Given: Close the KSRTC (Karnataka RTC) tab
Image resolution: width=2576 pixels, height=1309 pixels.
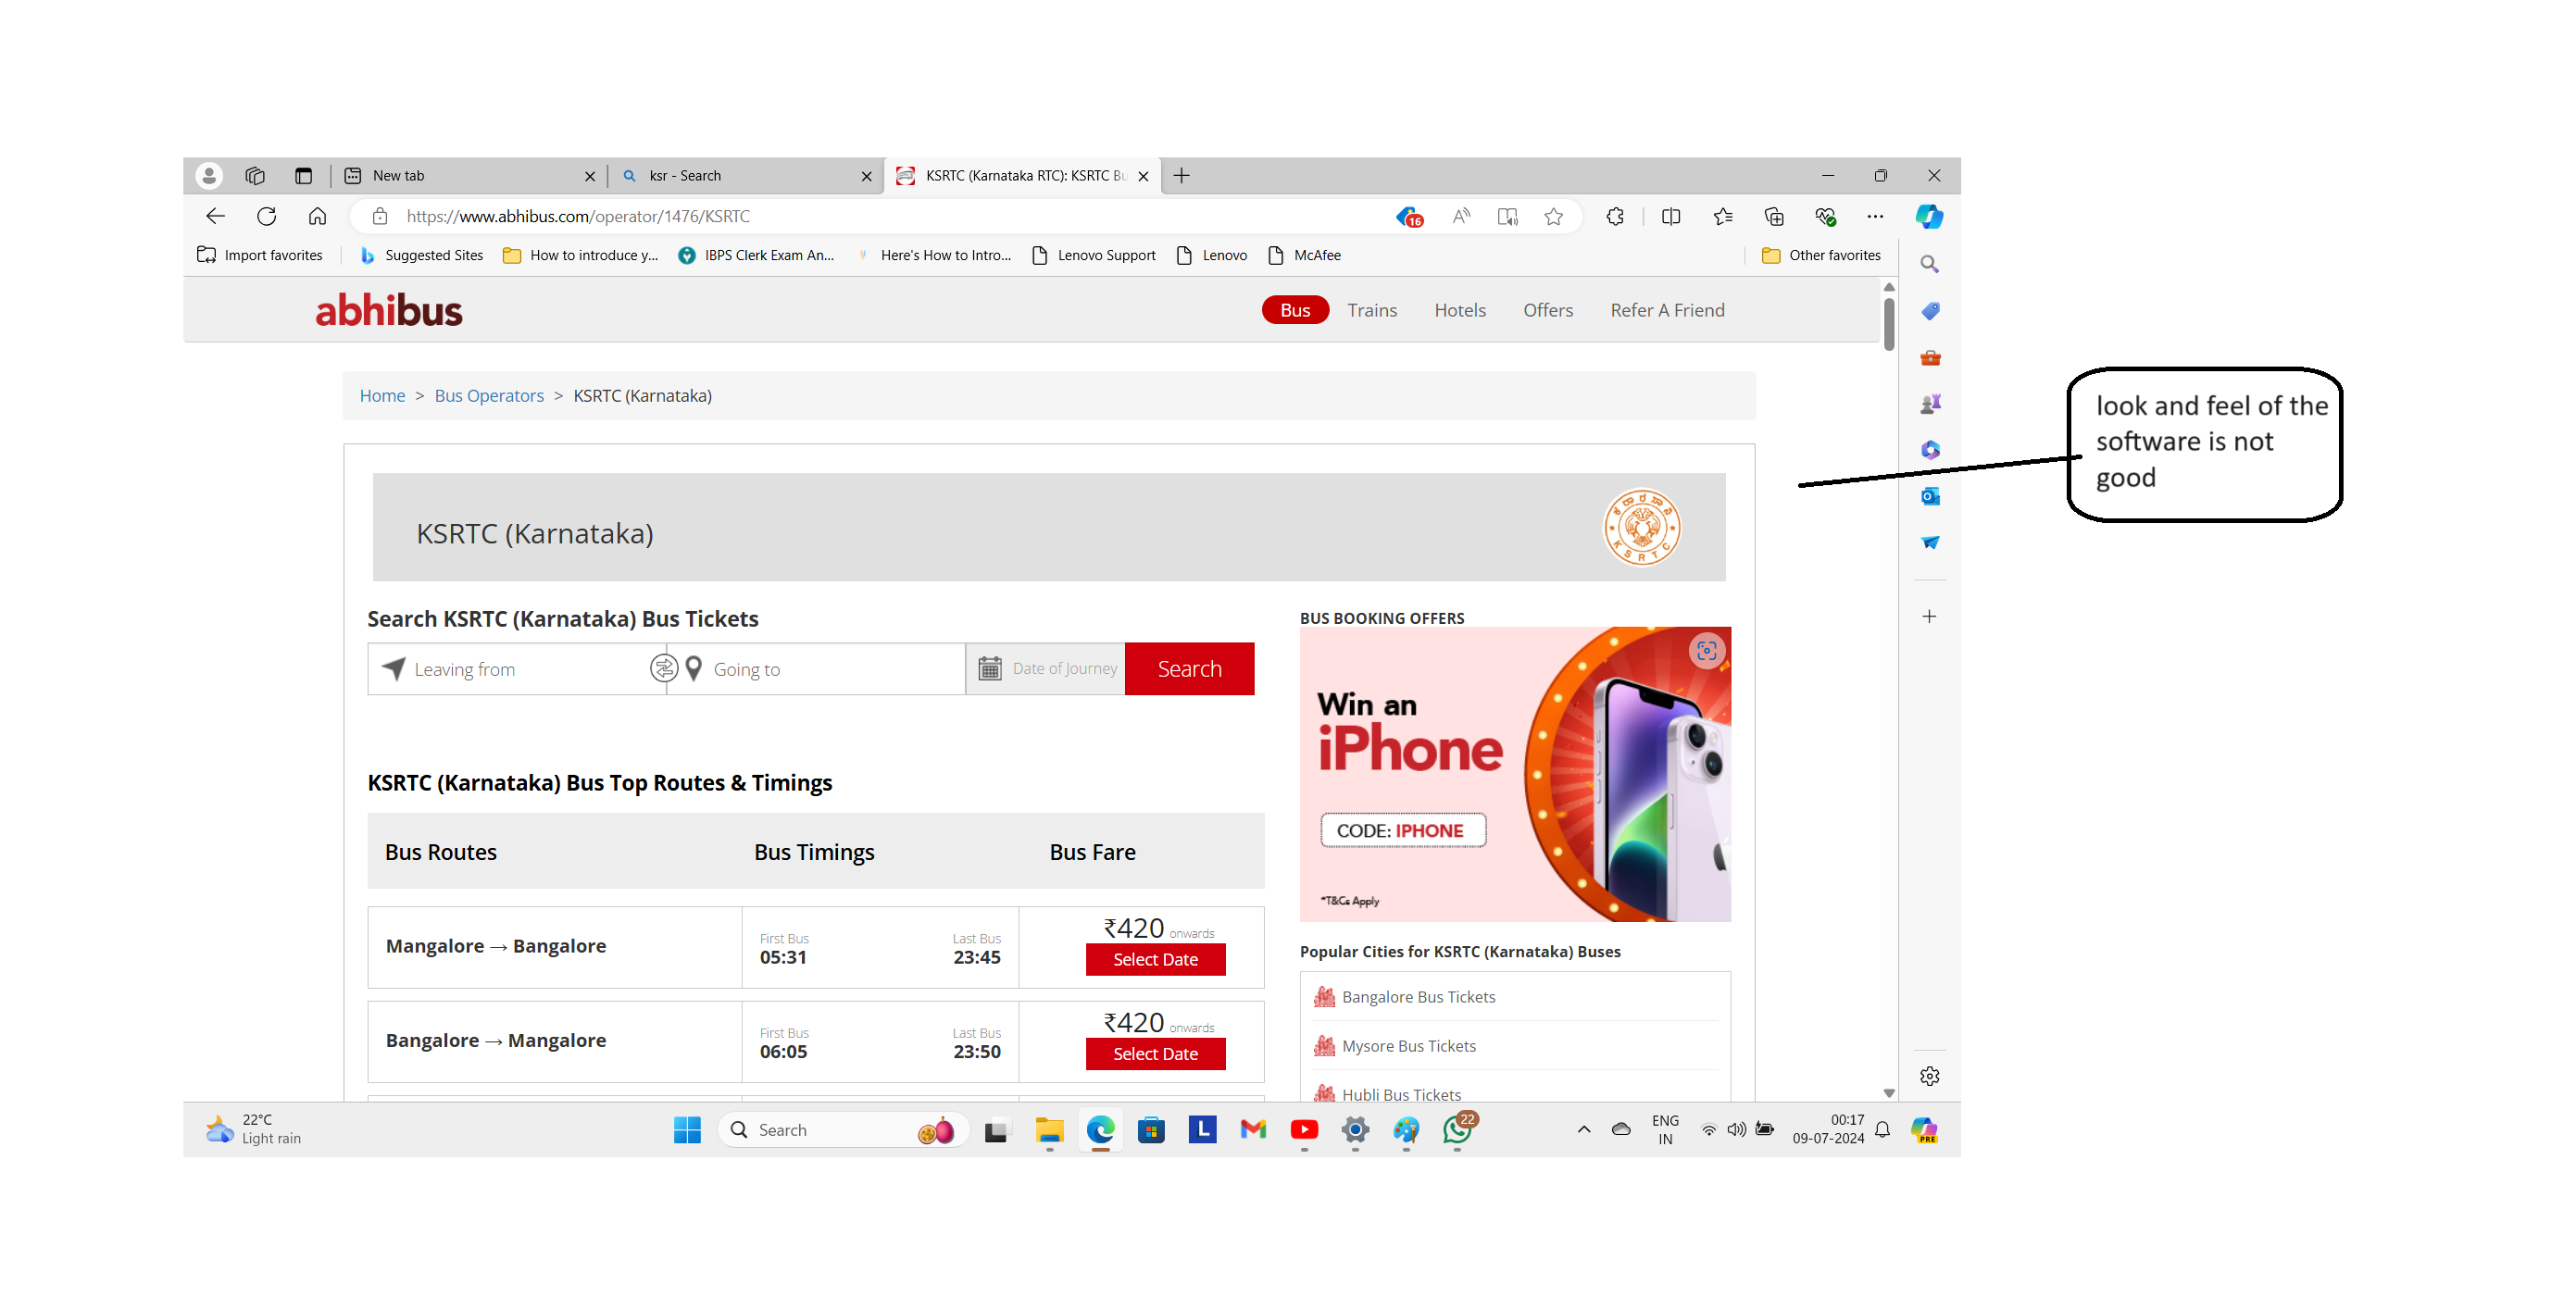Looking at the screenshot, I should point(1143,176).
